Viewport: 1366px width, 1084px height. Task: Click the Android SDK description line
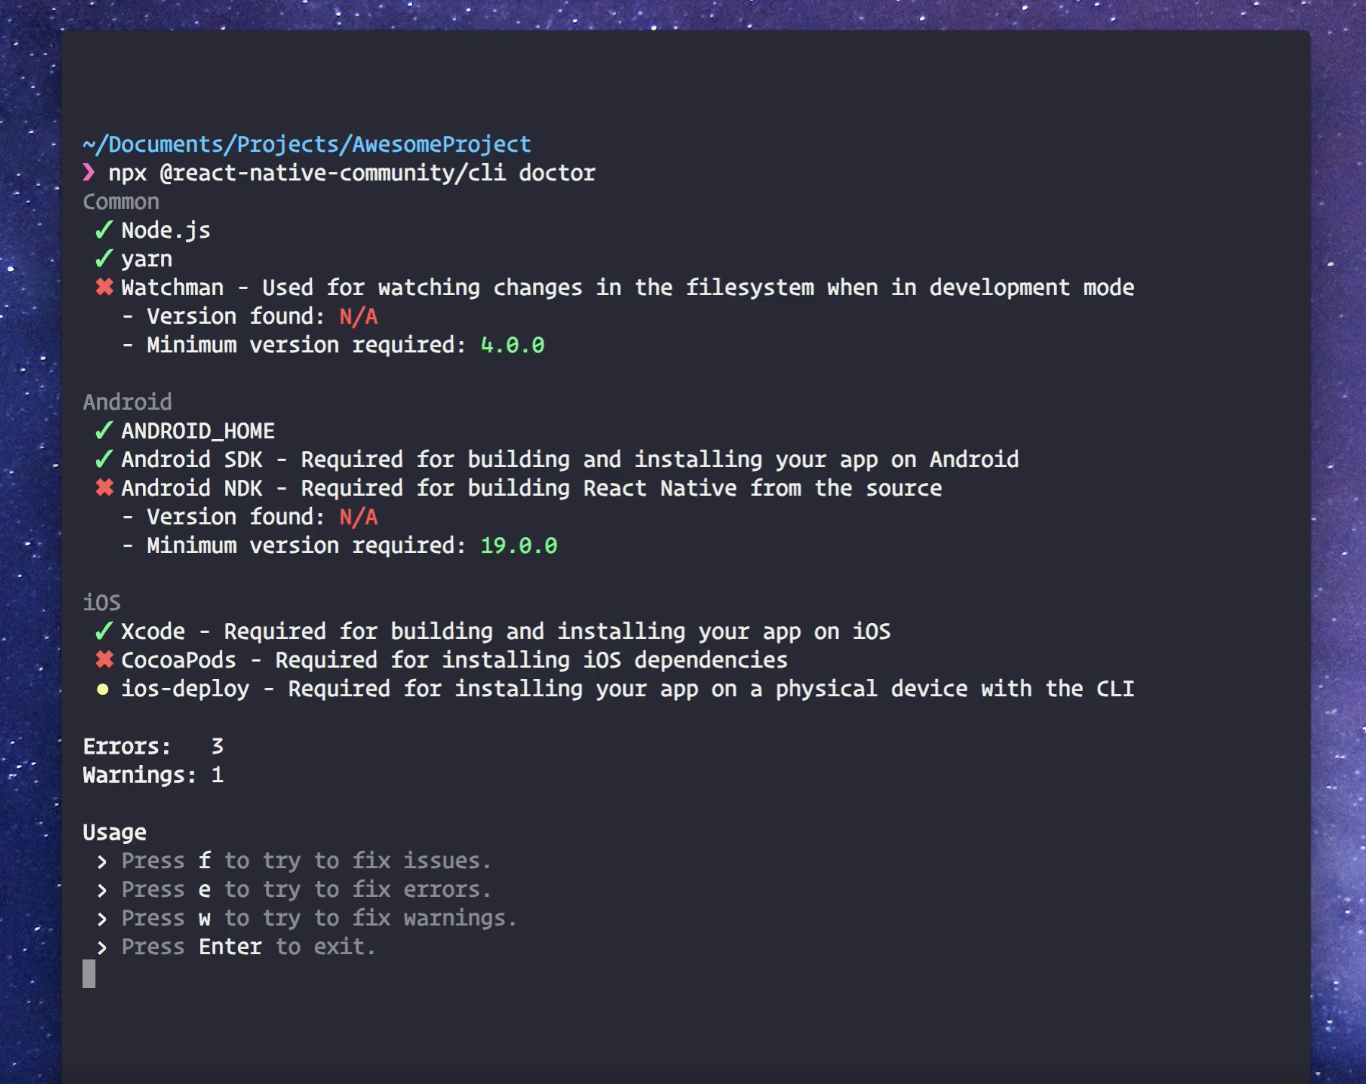click(x=570, y=460)
